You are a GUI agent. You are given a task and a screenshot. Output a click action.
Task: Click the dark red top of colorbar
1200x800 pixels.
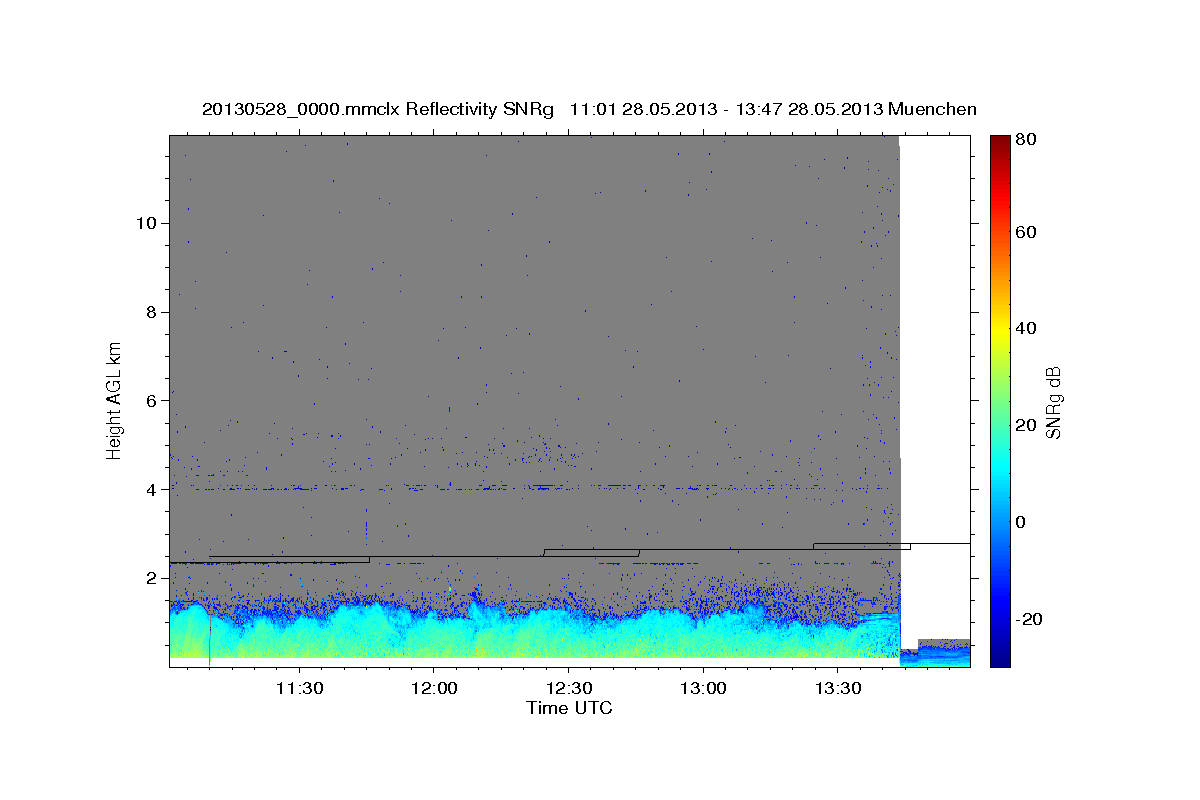pyautogui.click(x=1000, y=141)
